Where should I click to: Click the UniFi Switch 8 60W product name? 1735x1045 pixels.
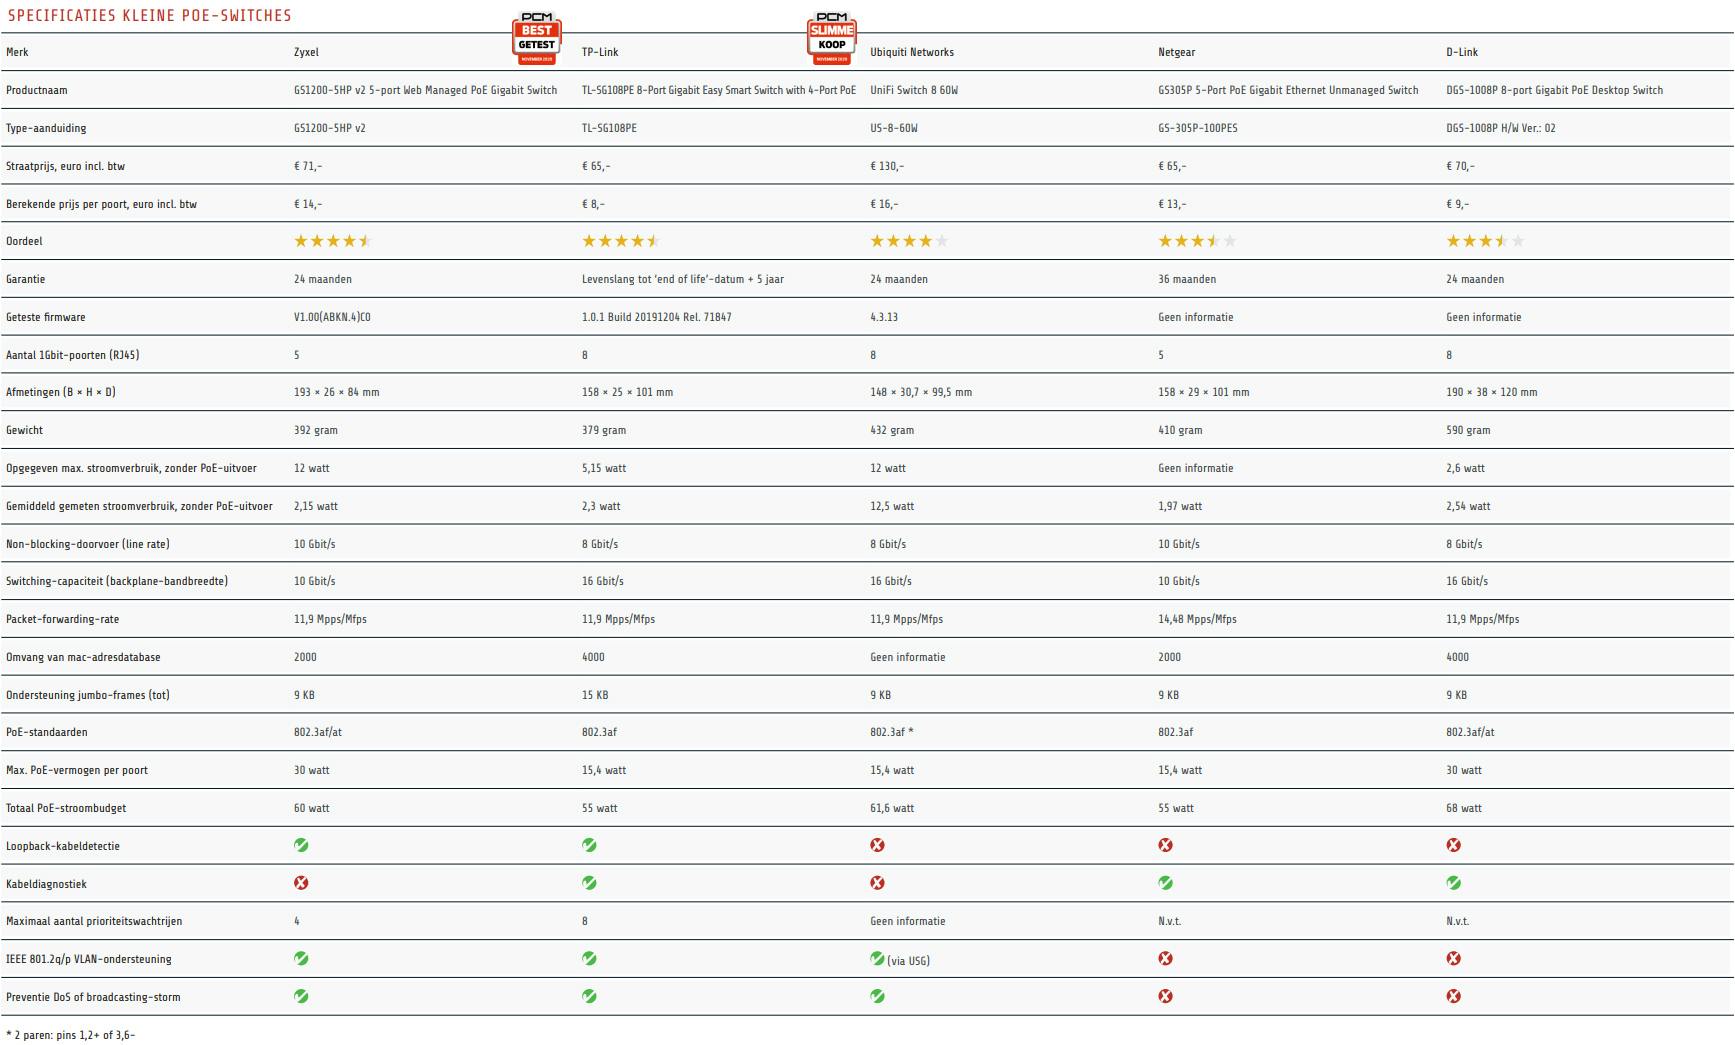(x=913, y=90)
